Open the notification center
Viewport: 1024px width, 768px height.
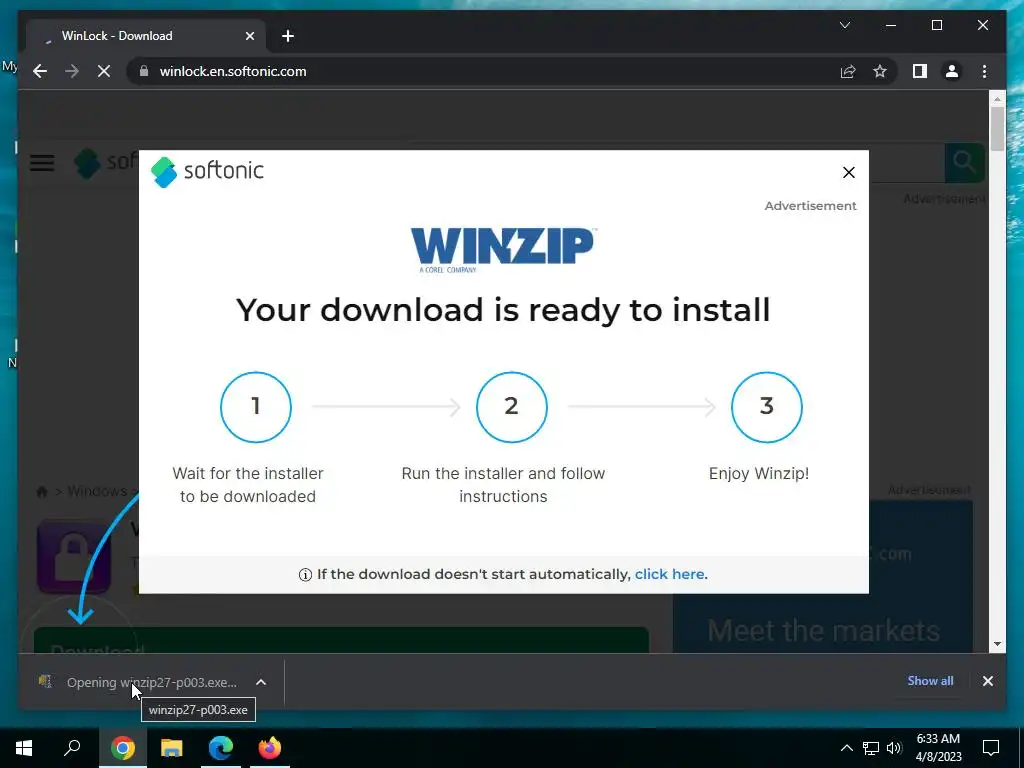tap(991, 748)
